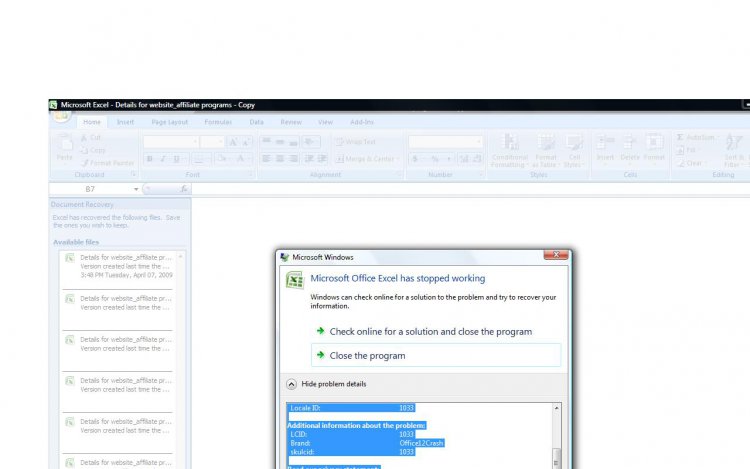Toggle Underline formatting in Font group
This screenshot has height=469, width=750.
176,159
